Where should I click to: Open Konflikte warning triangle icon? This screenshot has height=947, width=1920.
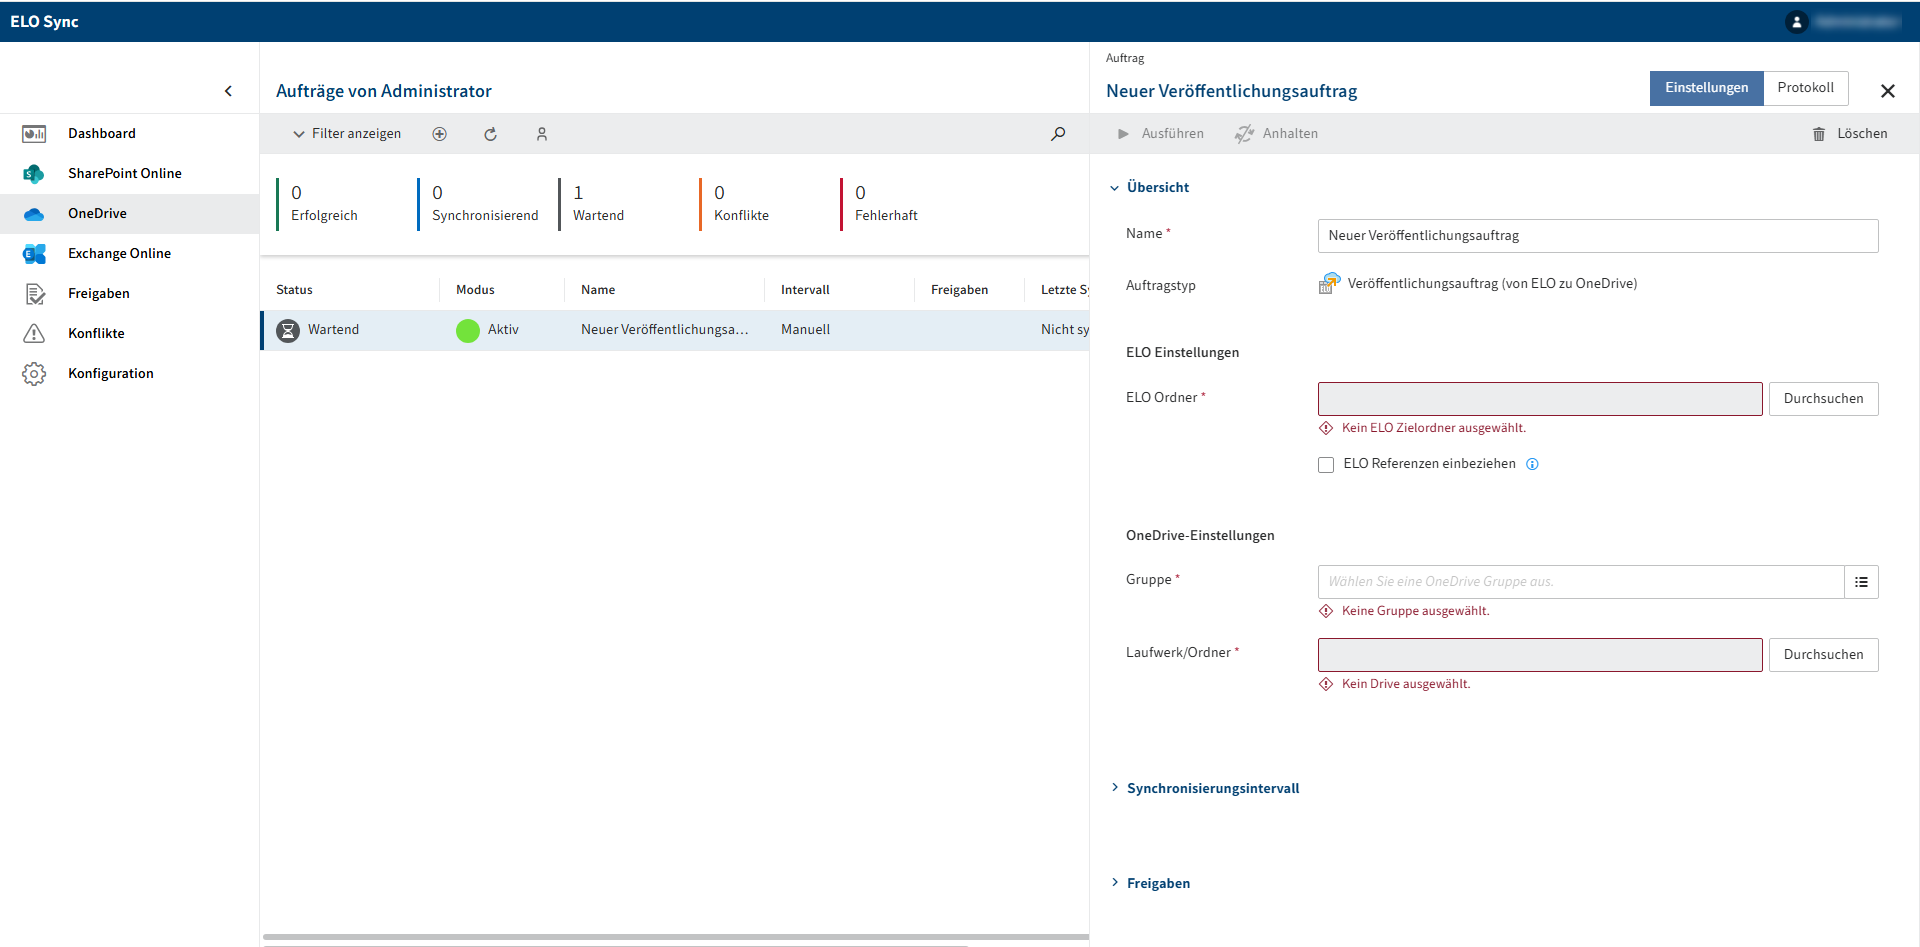point(34,334)
